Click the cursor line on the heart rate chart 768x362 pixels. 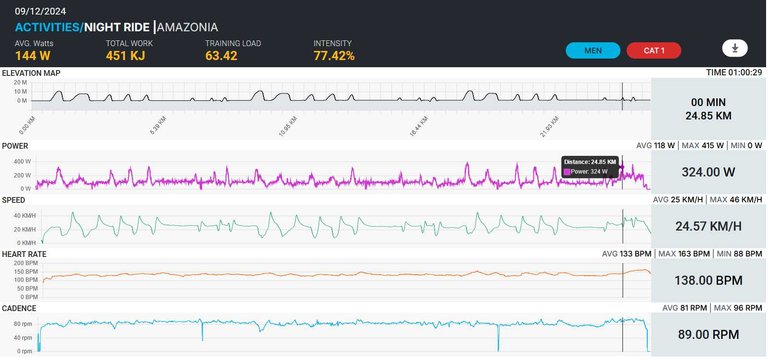pyautogui.click(x=623, y=280)
